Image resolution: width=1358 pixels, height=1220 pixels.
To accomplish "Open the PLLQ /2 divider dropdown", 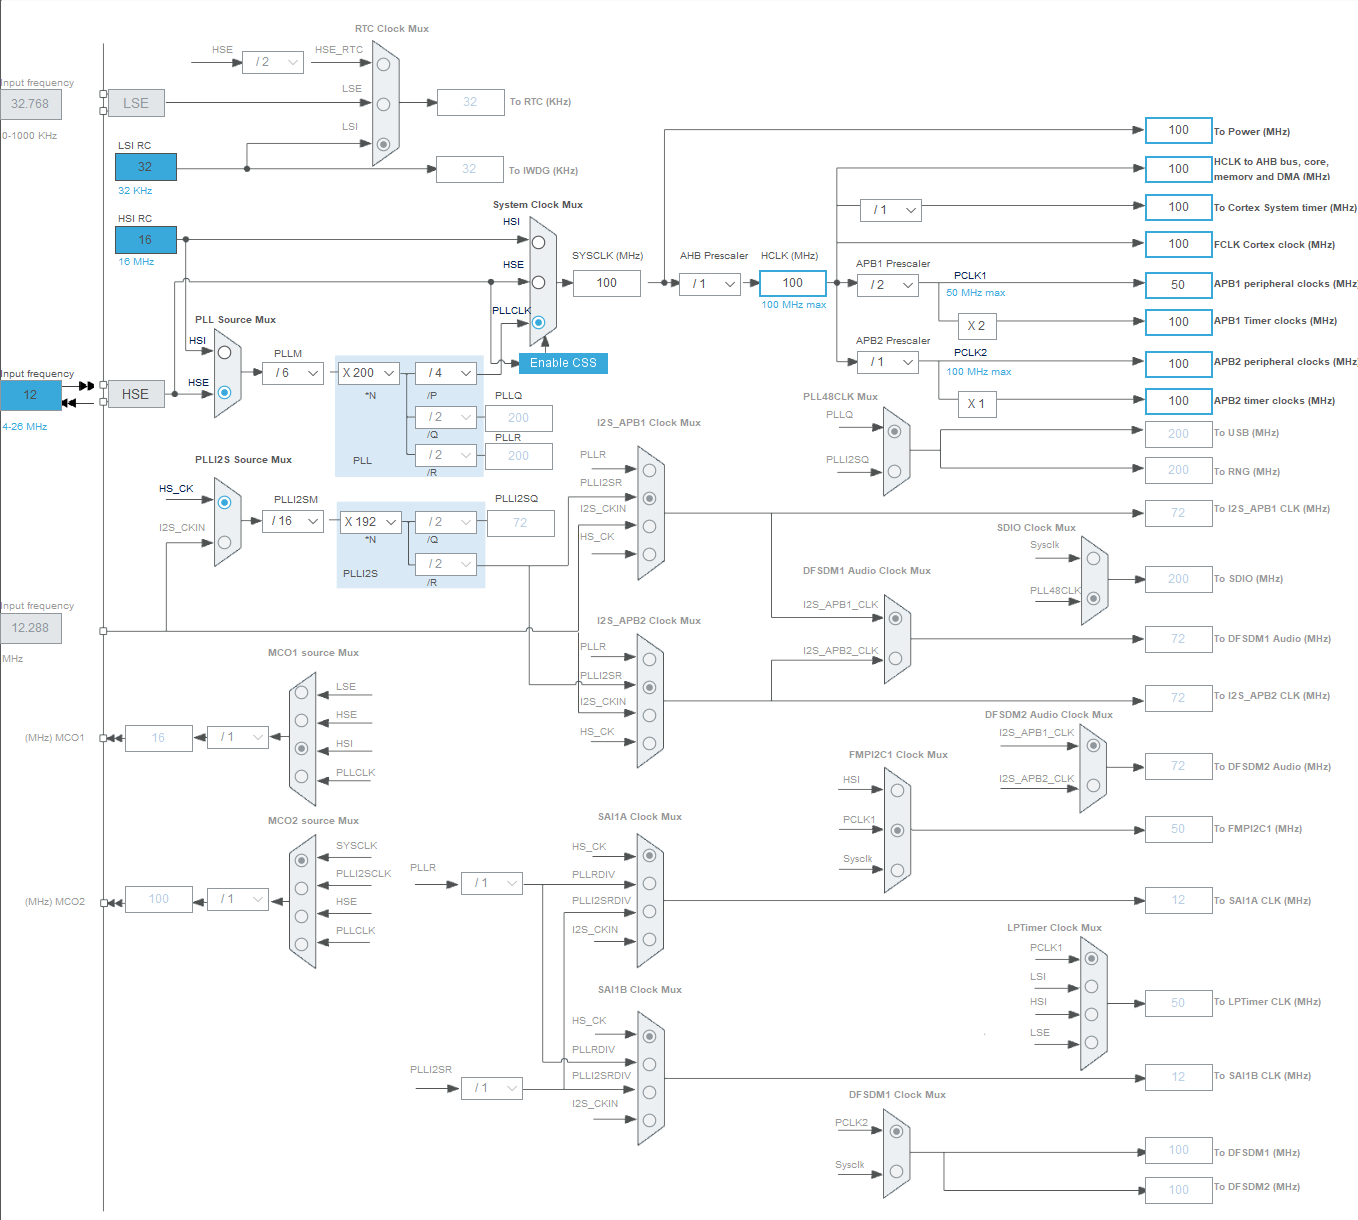I will click(446, 417).
